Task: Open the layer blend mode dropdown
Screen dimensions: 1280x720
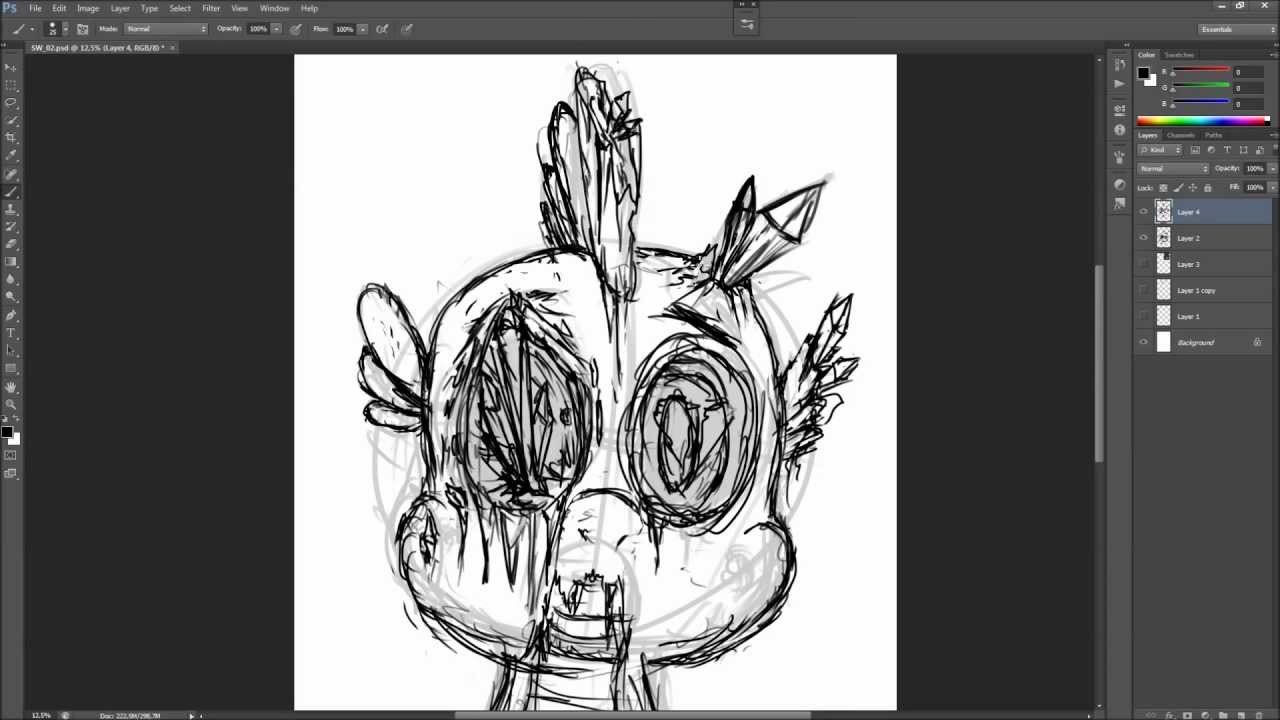Action: 1173,168
